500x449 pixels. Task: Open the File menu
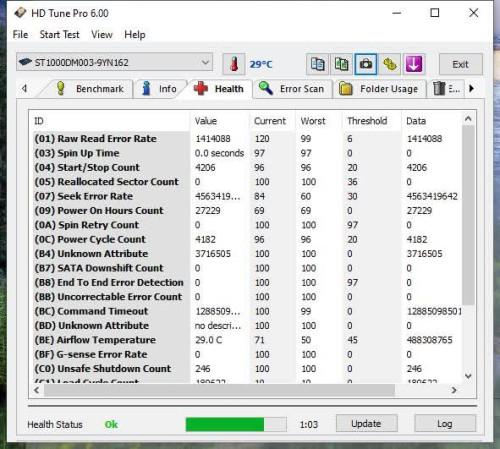coord(20,34)
